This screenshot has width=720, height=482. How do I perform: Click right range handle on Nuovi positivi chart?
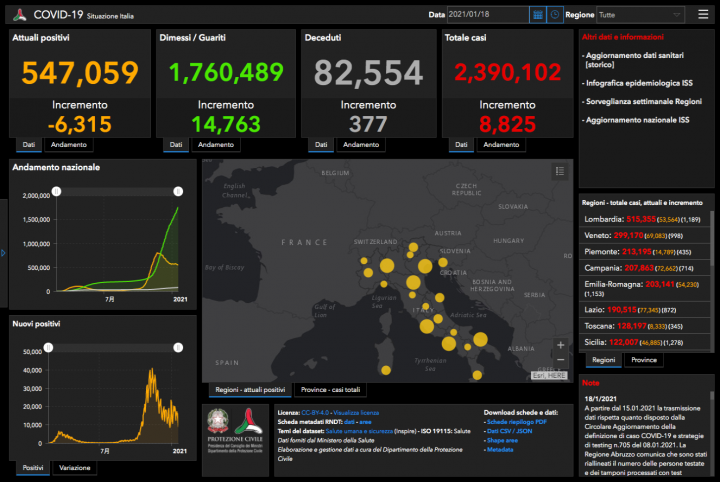[178, 347]
